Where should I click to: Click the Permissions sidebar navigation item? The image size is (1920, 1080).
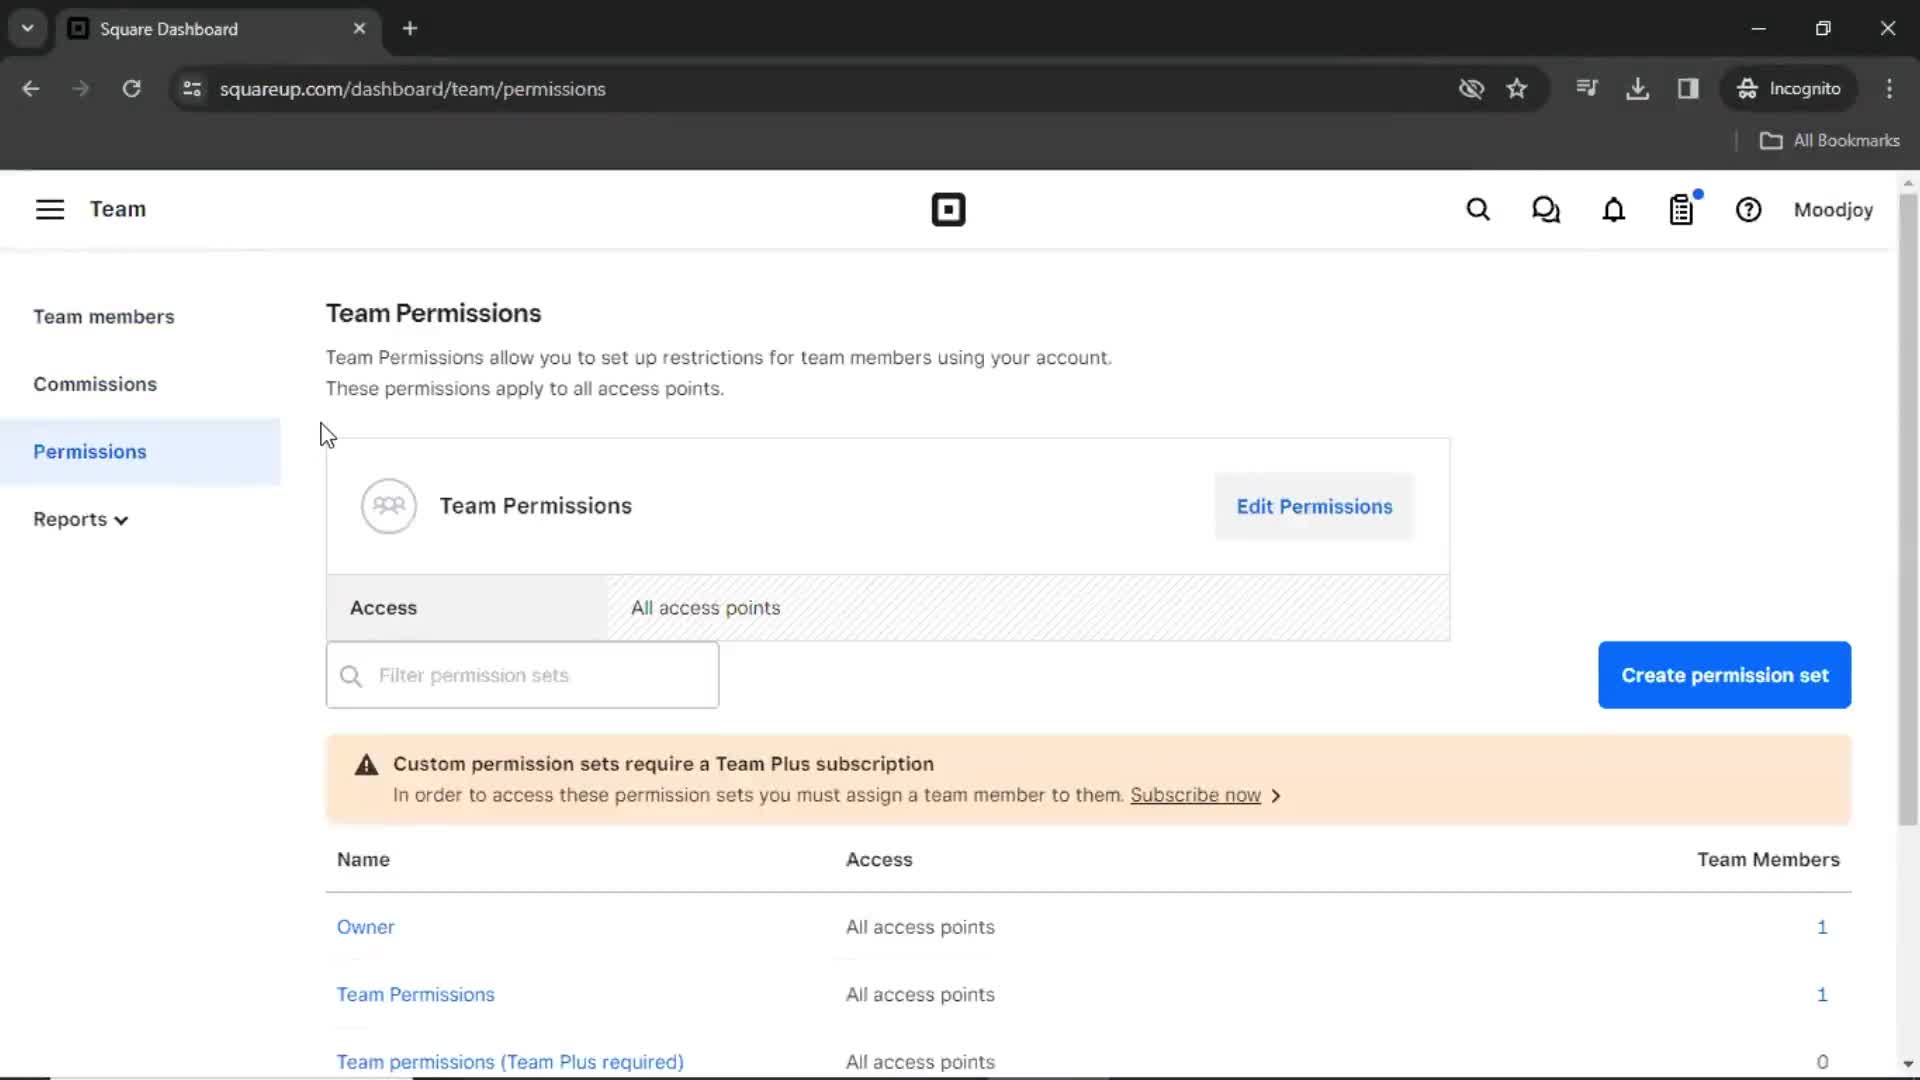90,451
